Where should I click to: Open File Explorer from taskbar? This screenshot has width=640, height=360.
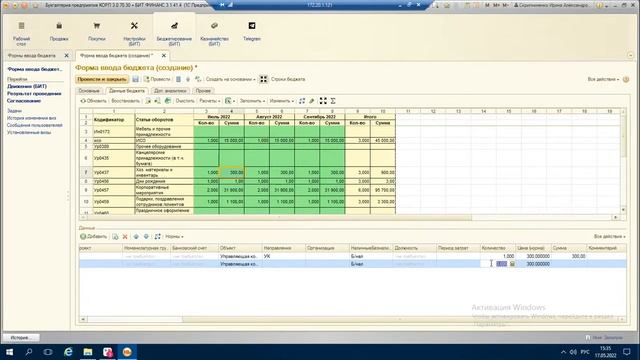point(88,352)
